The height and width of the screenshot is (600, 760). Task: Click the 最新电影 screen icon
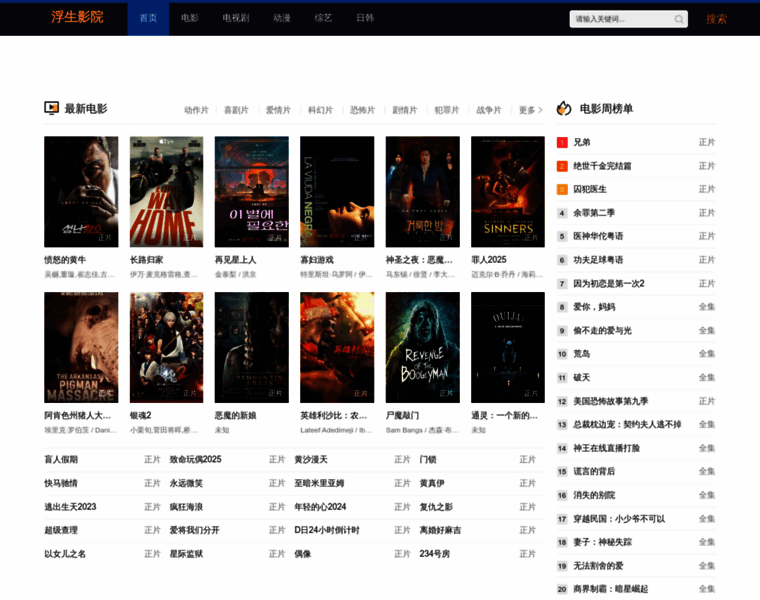[x=51, y=108]
